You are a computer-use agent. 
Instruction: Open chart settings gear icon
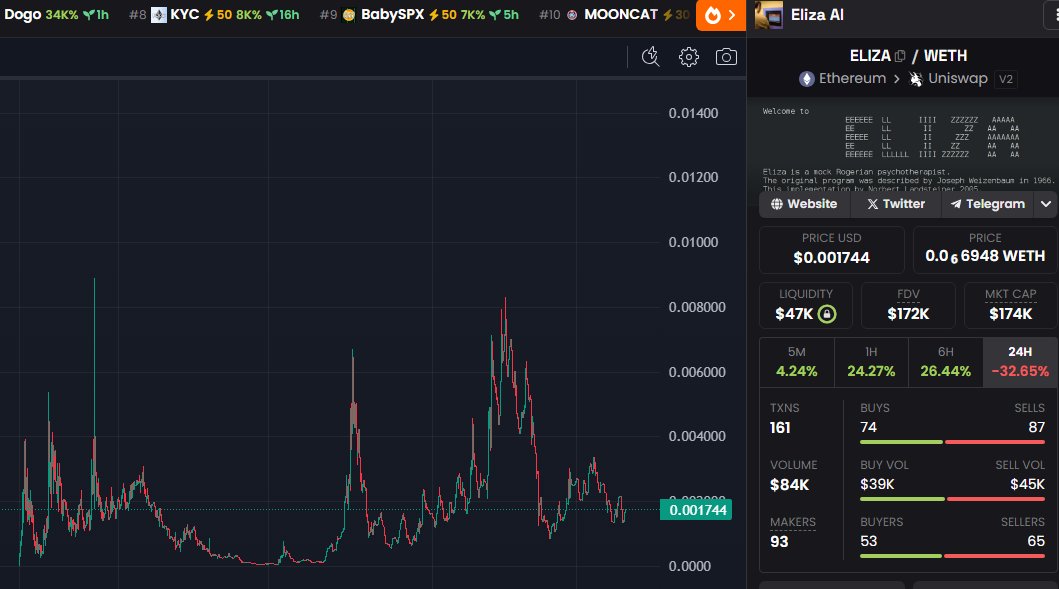(x=689, y=57)
